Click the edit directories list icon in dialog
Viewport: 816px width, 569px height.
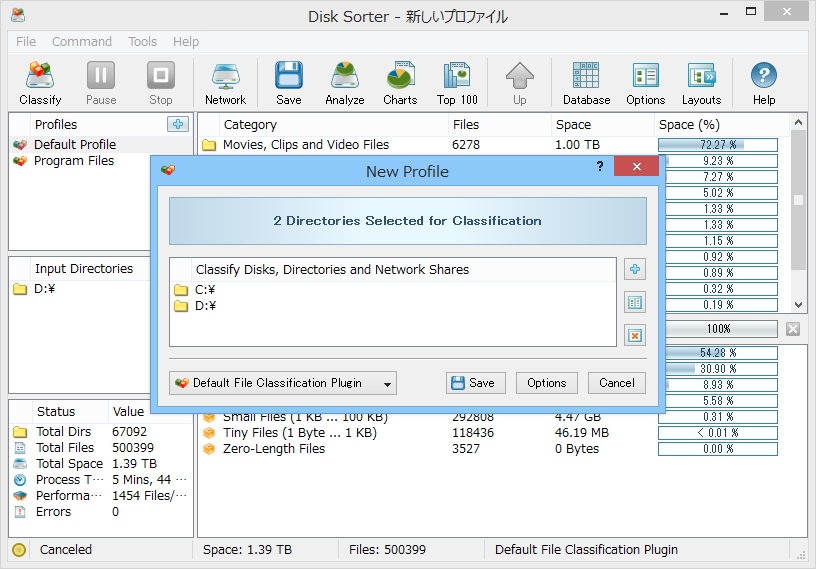point(635,302)
